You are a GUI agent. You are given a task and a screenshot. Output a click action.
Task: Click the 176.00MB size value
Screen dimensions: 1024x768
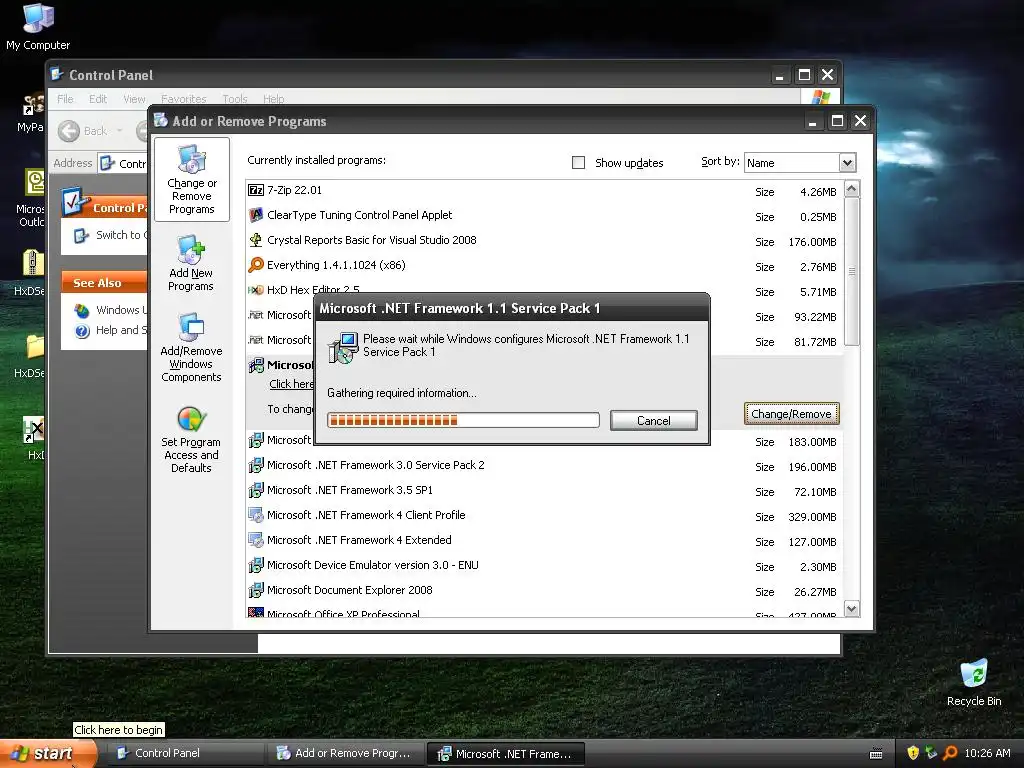point(812,242)
